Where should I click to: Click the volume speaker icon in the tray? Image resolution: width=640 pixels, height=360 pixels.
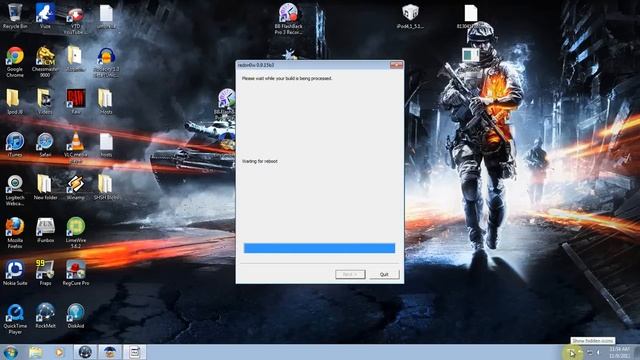[x=599, y=352]
